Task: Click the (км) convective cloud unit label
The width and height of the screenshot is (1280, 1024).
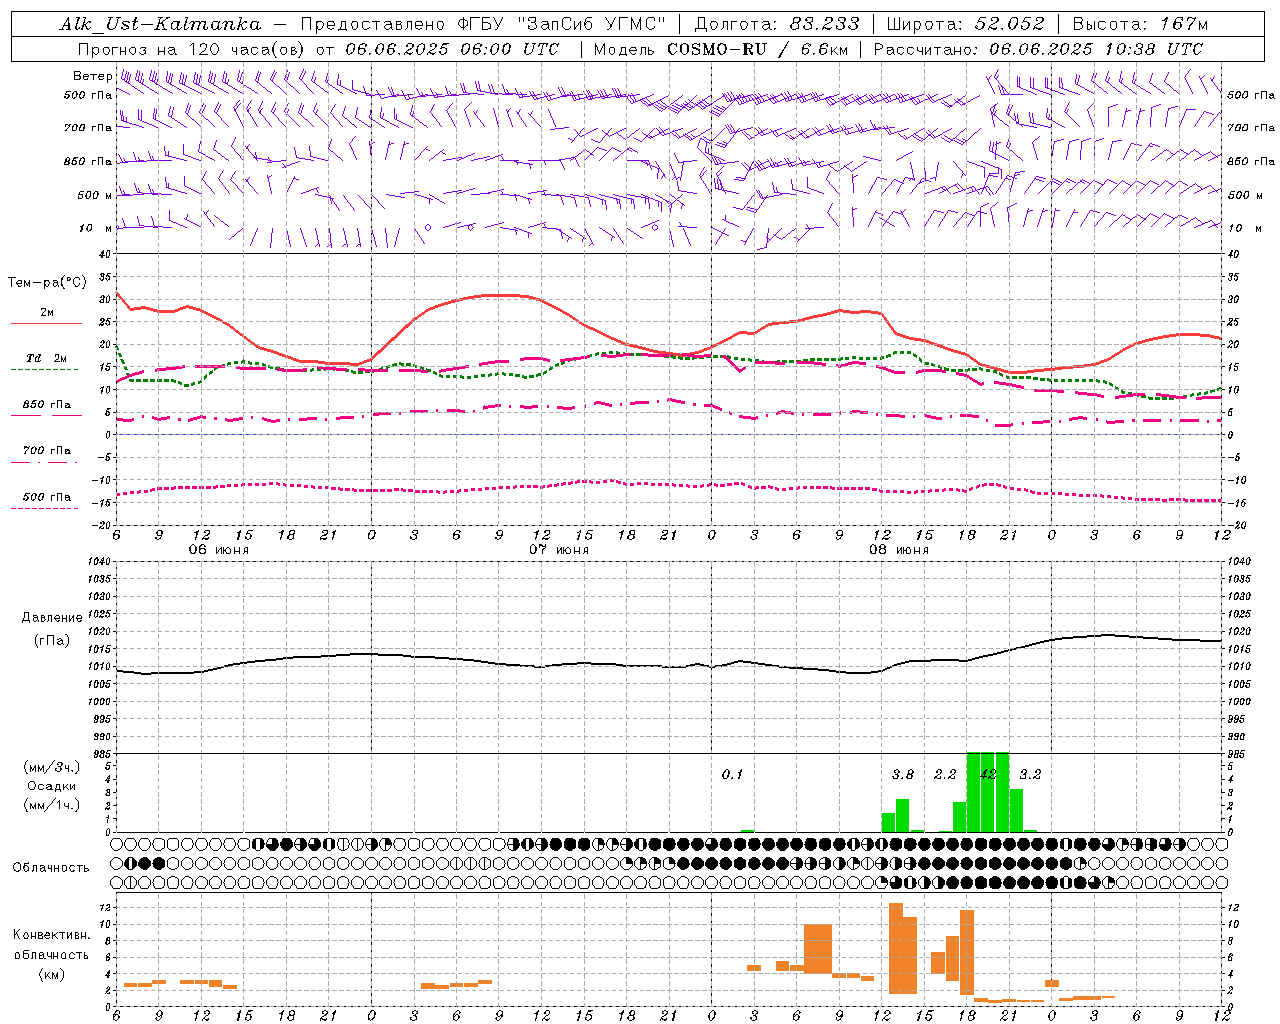Action: (x=51, y=974)
